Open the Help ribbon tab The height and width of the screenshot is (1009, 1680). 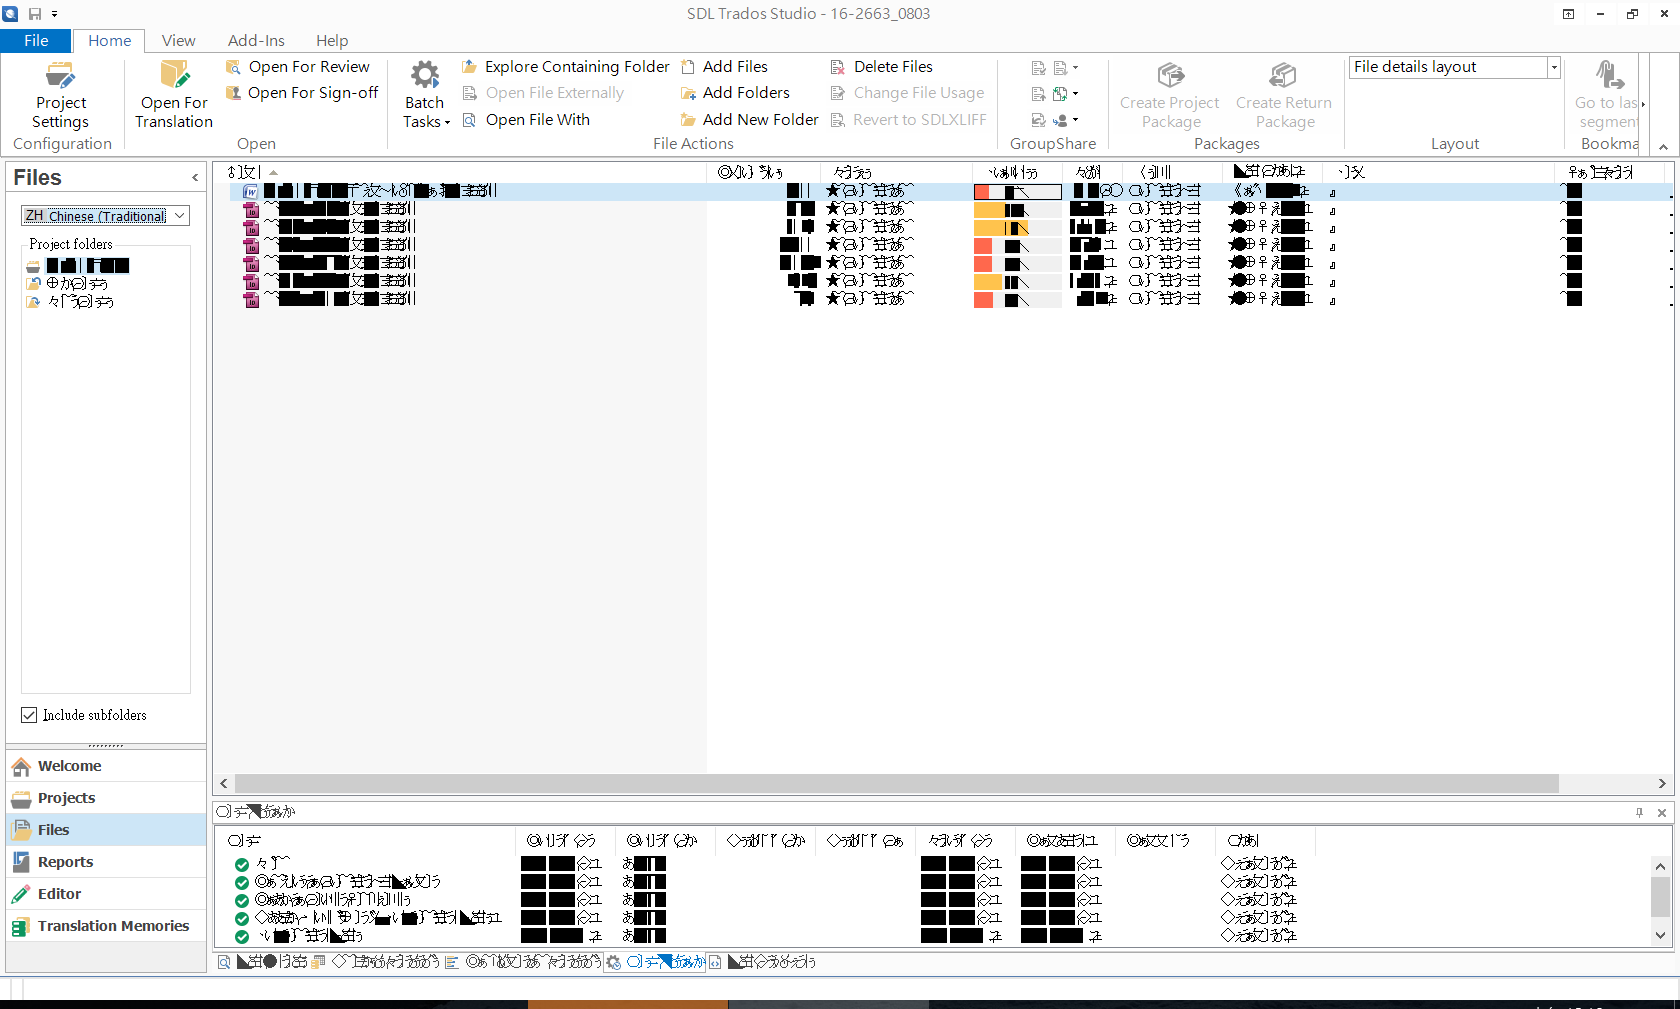coord(332,40)
